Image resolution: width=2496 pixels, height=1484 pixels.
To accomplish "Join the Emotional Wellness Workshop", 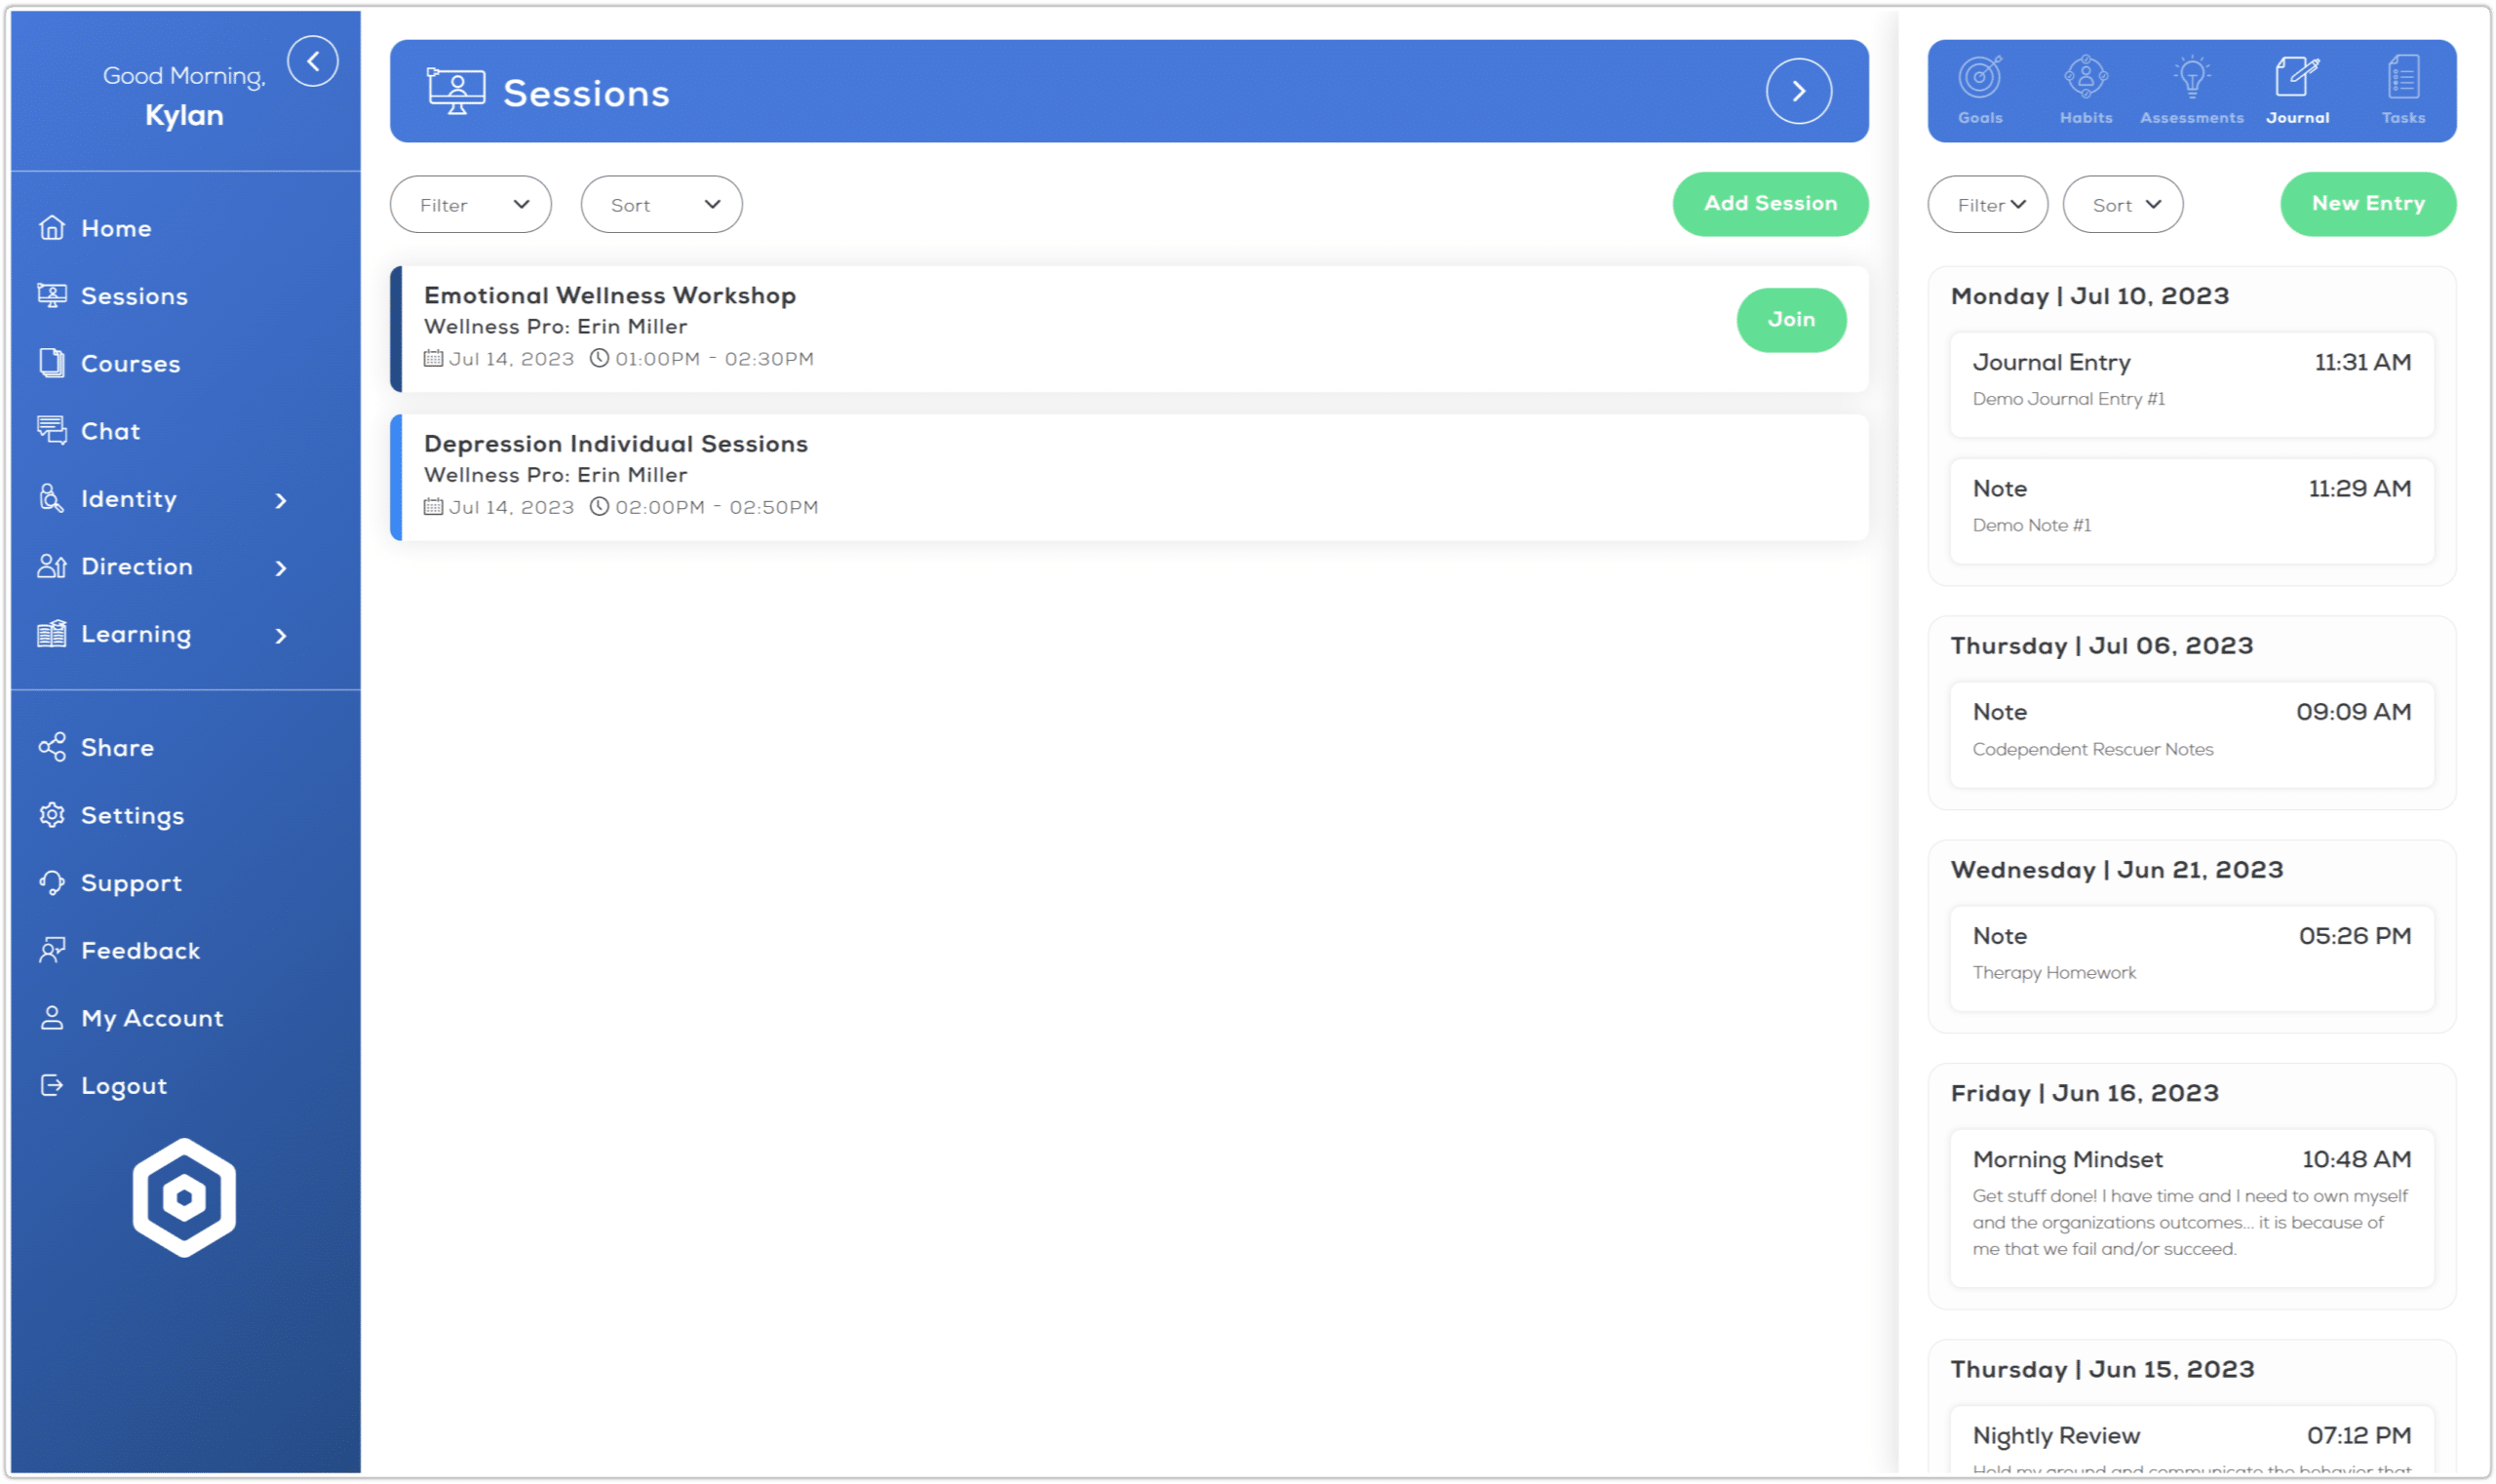I will (1790, 320).
